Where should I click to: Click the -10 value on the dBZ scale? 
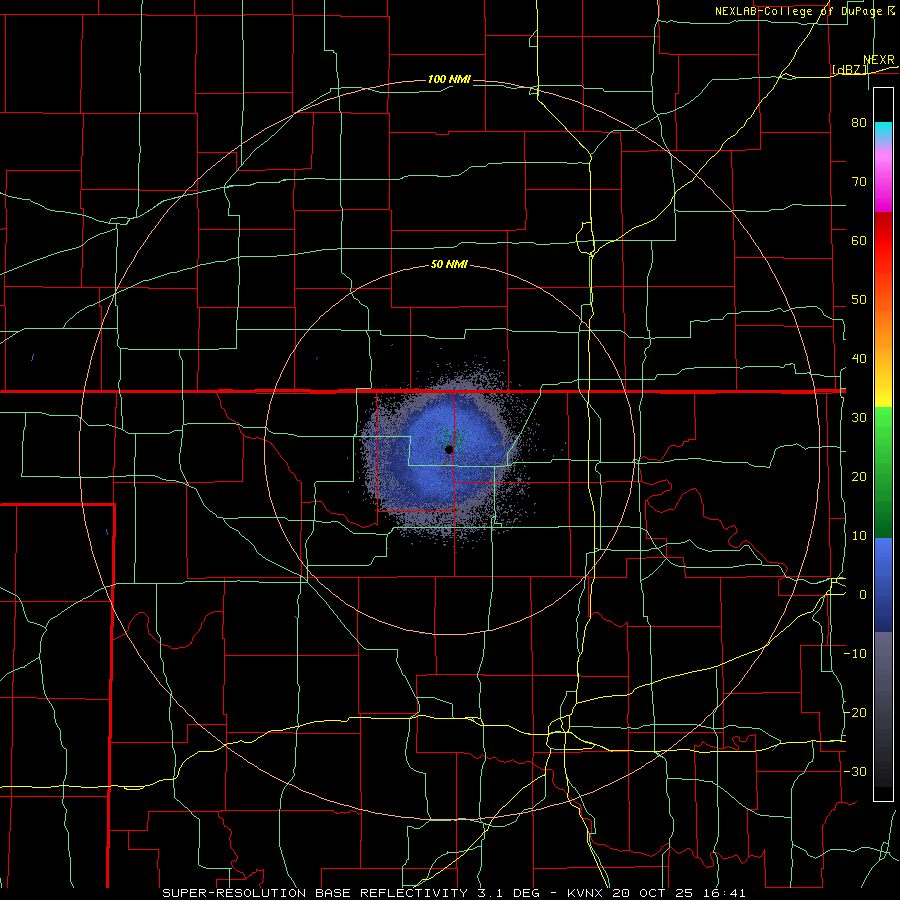tap(855, 654)
